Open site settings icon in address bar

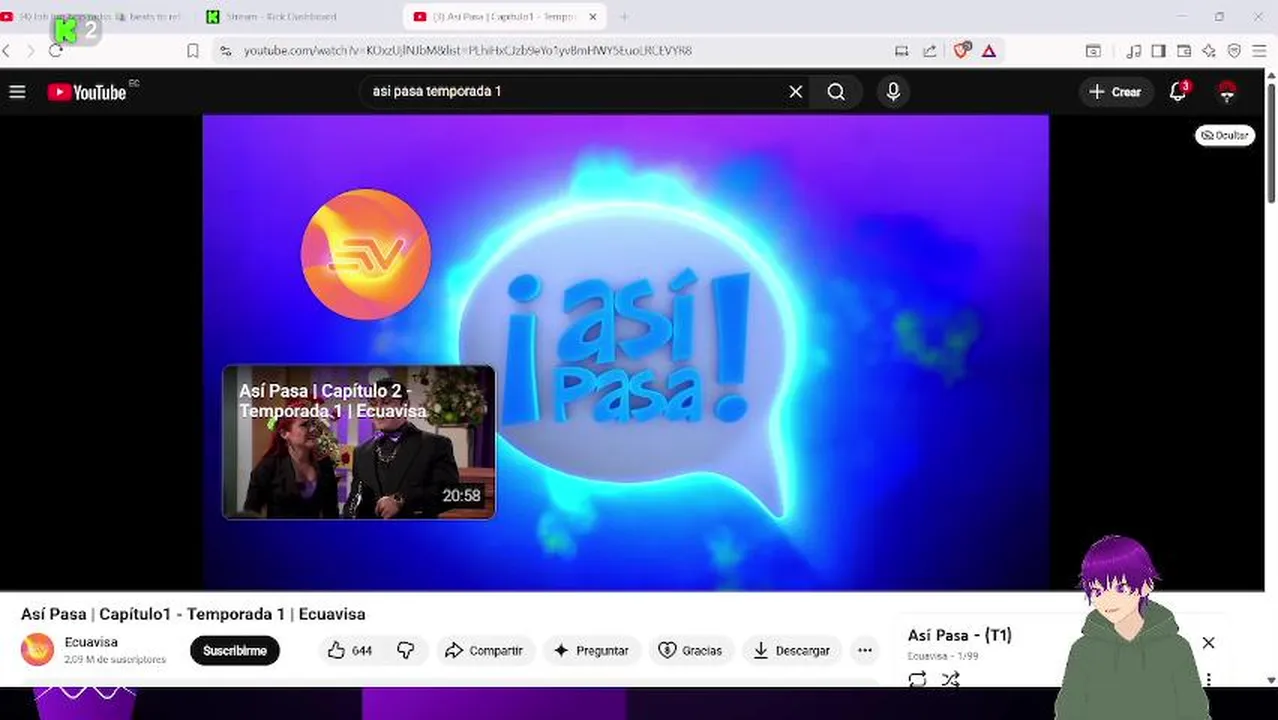226,50
